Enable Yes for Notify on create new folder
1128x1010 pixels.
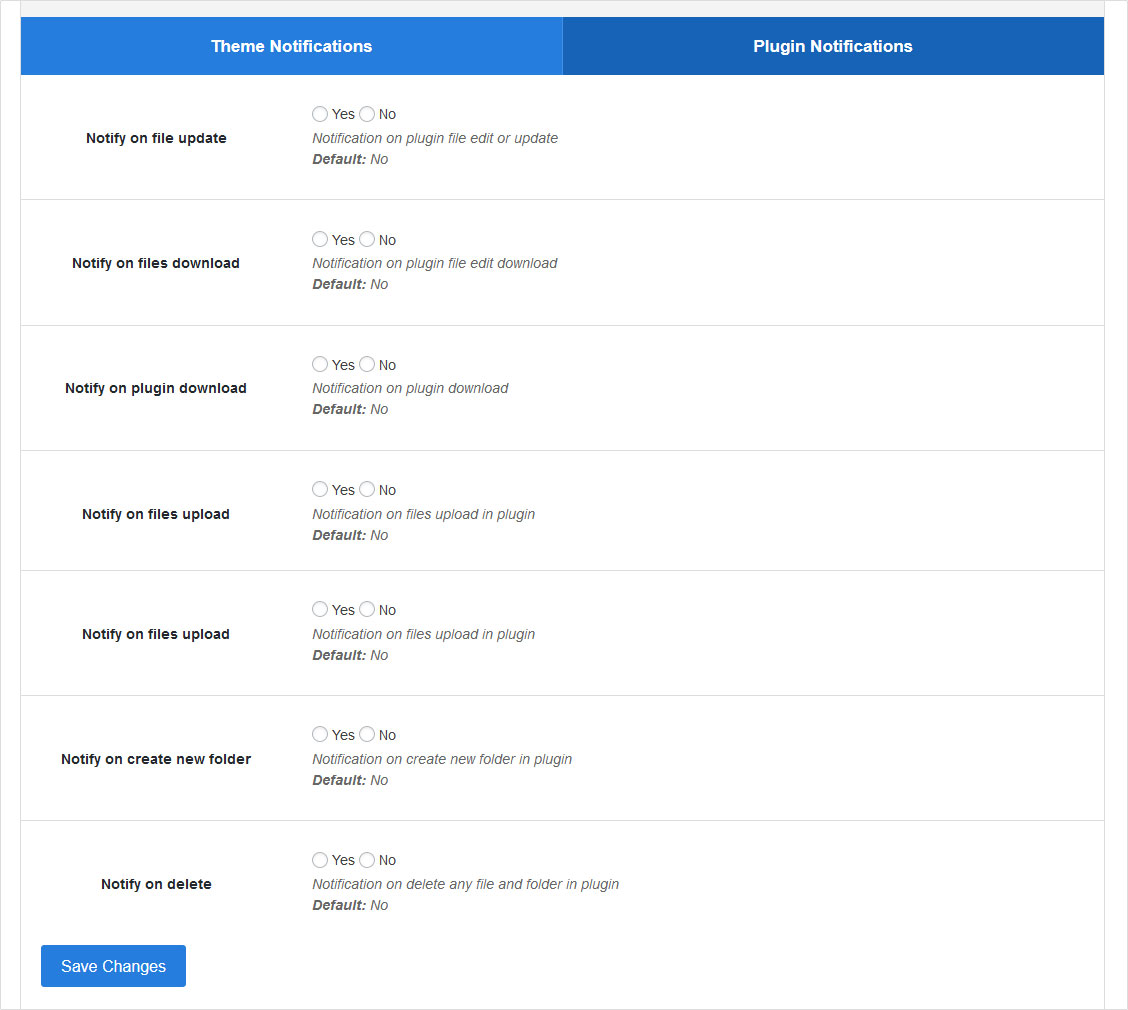[x=320, y=734]
